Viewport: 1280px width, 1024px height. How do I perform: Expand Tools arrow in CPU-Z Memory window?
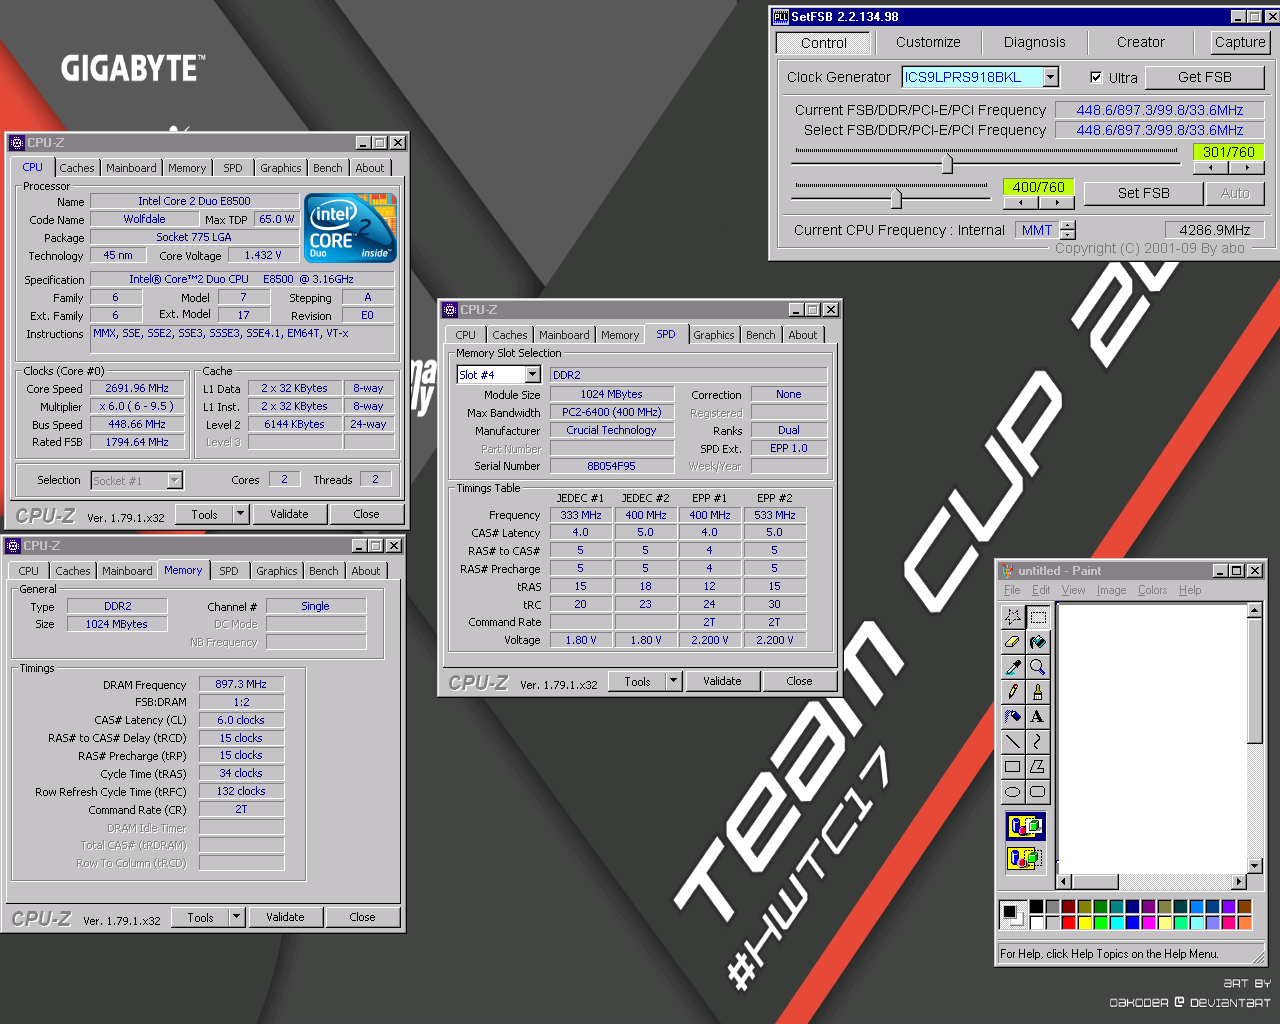[x=236, y=917]
